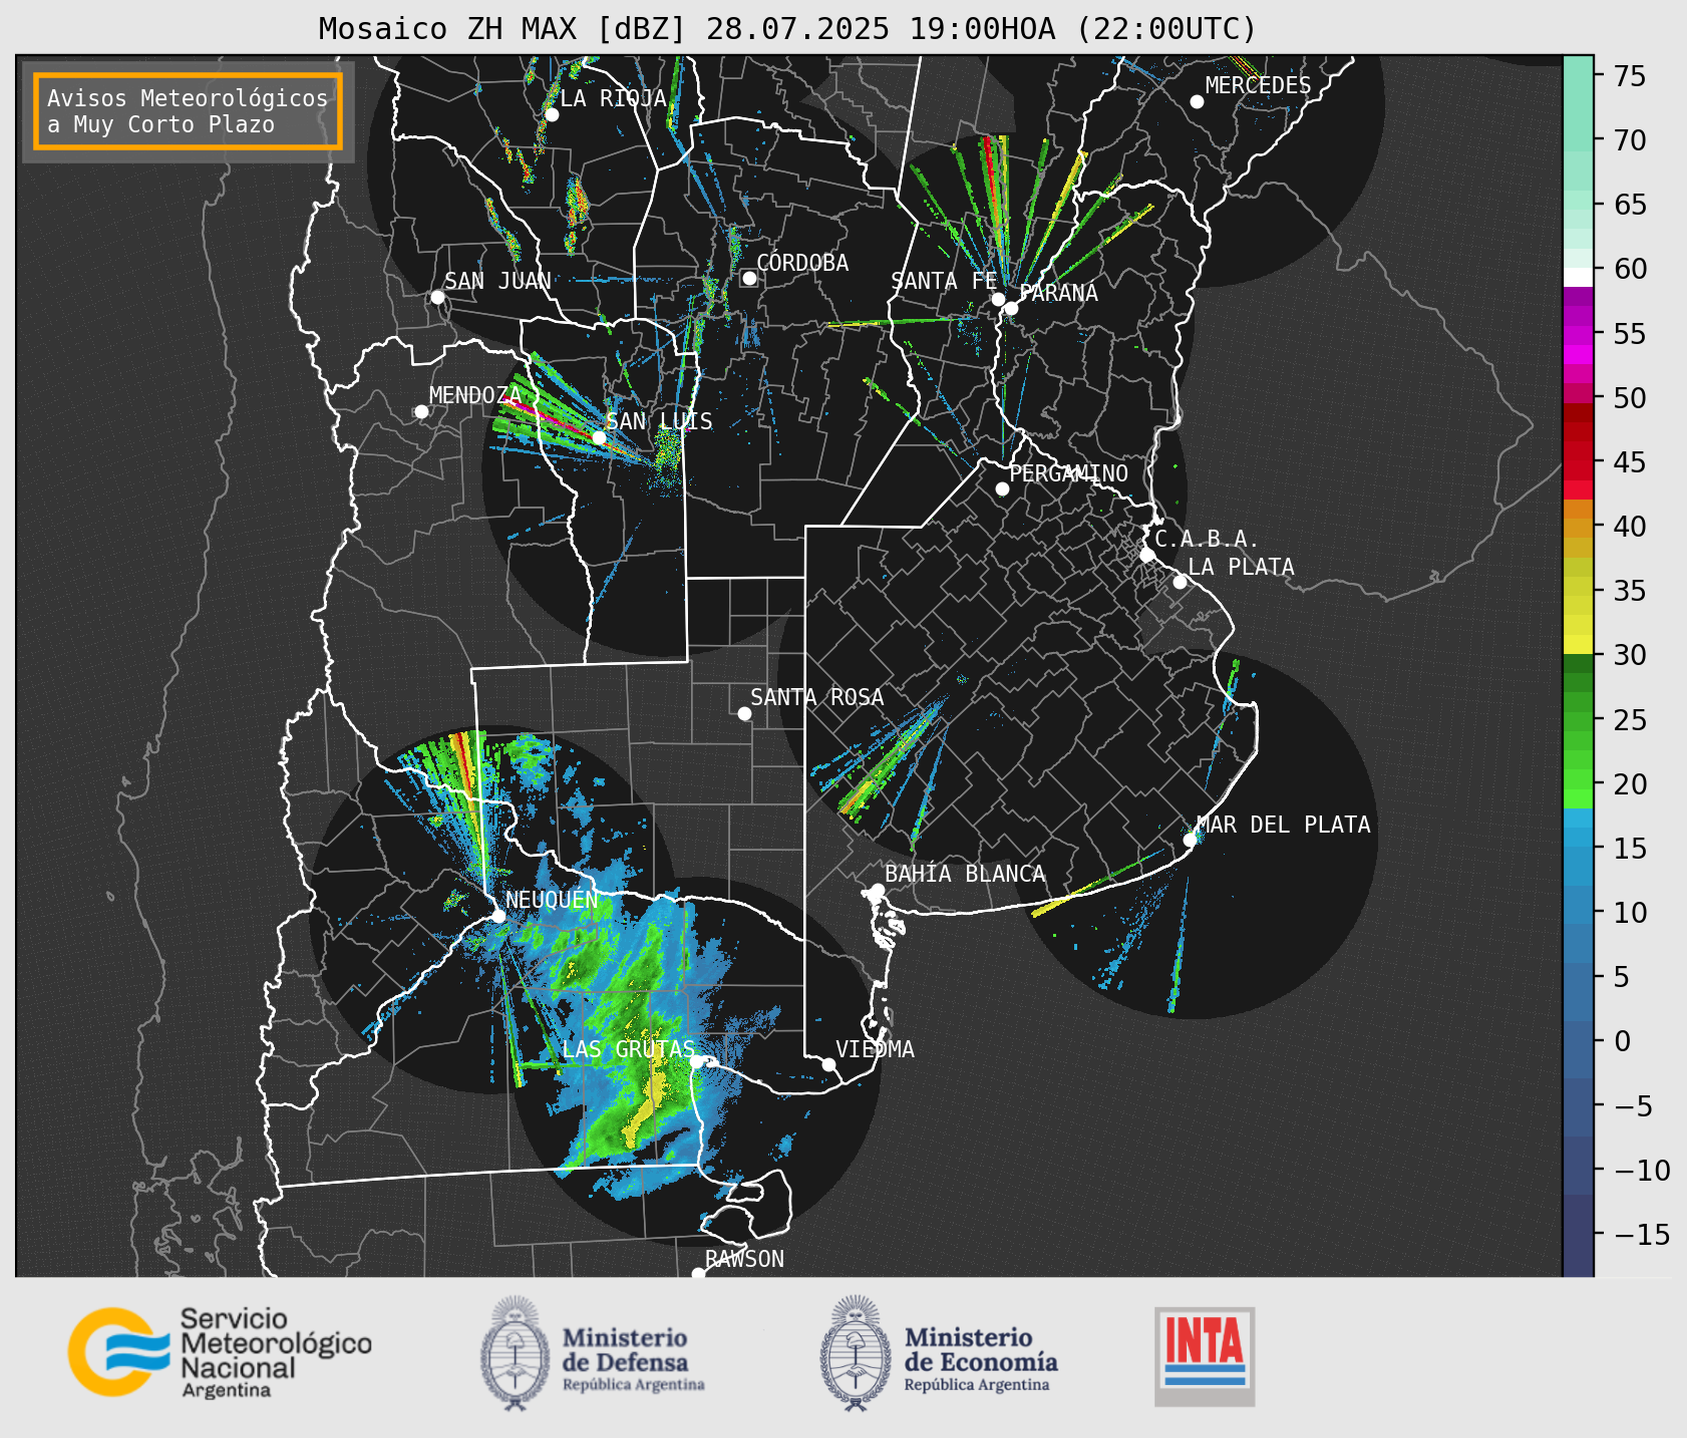Click the Paraná city marker dot
The width and height of the screenshot is (1687, 1438).
(1011, 308)
